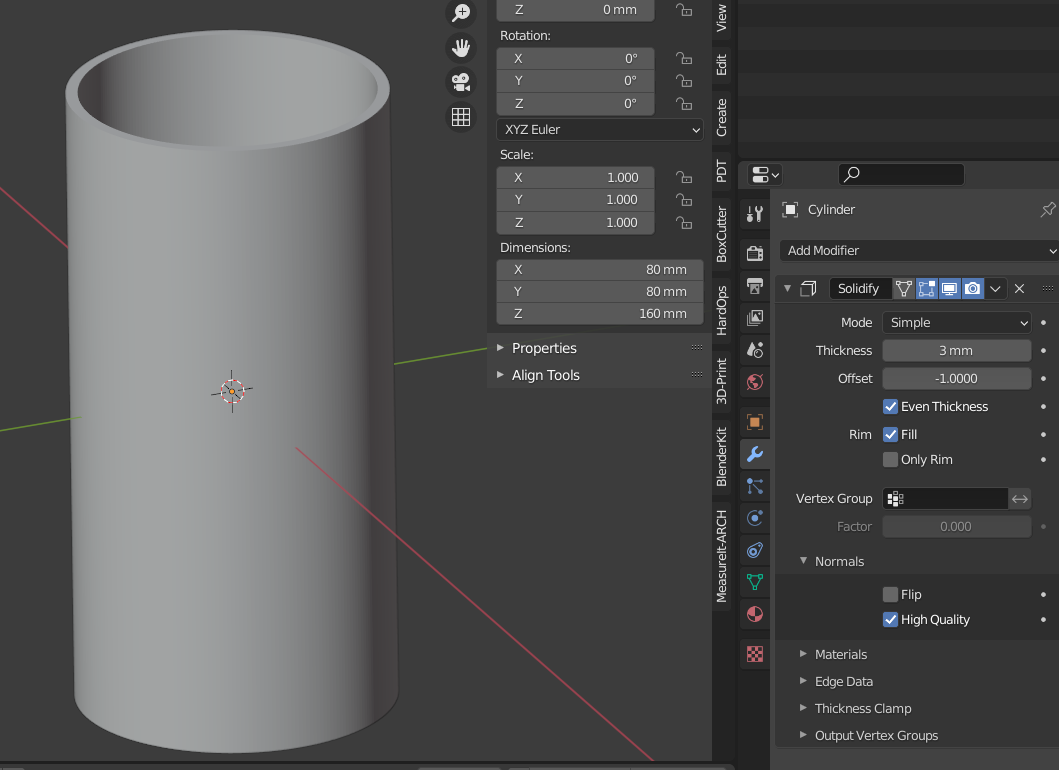The height and width of the screenshot is (770, 1059).
Task: Open the Material properties tab
Action: click(755, 613)
